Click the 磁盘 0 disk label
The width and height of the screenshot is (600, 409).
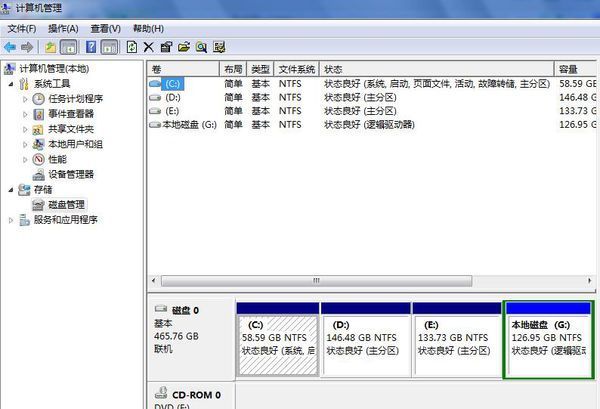(x=185, y=311)
